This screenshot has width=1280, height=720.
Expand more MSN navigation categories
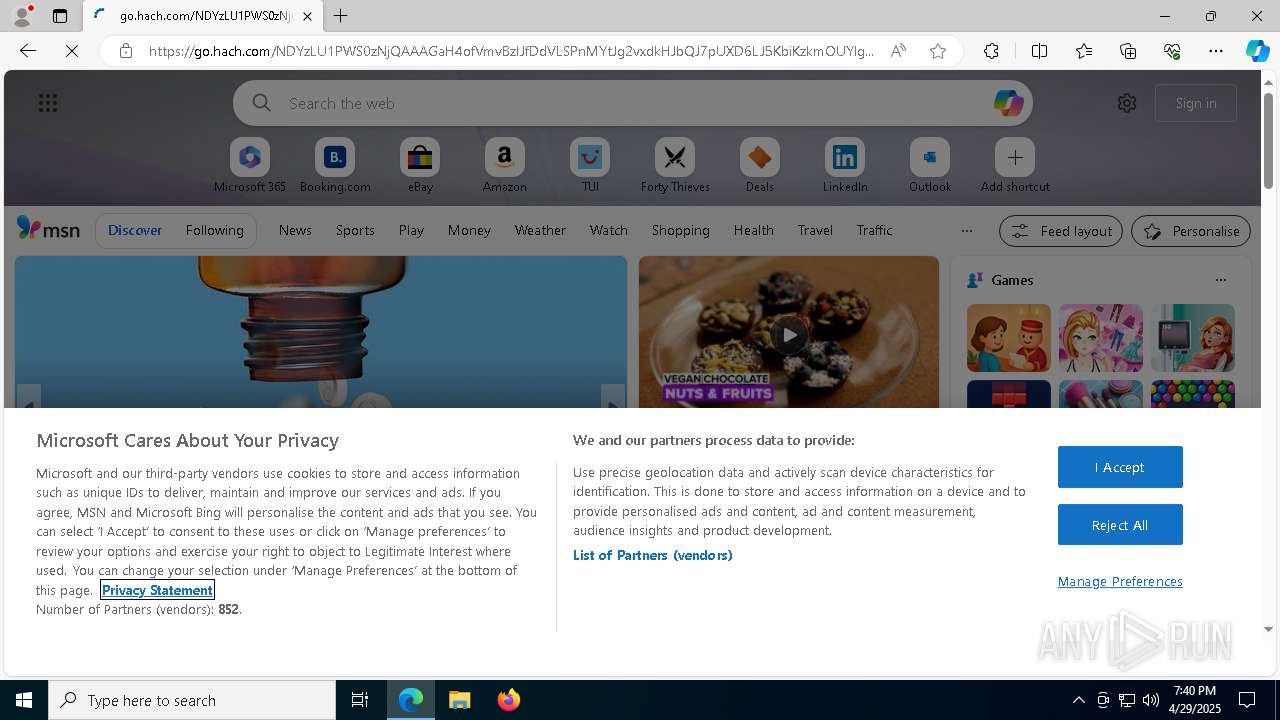966,231
